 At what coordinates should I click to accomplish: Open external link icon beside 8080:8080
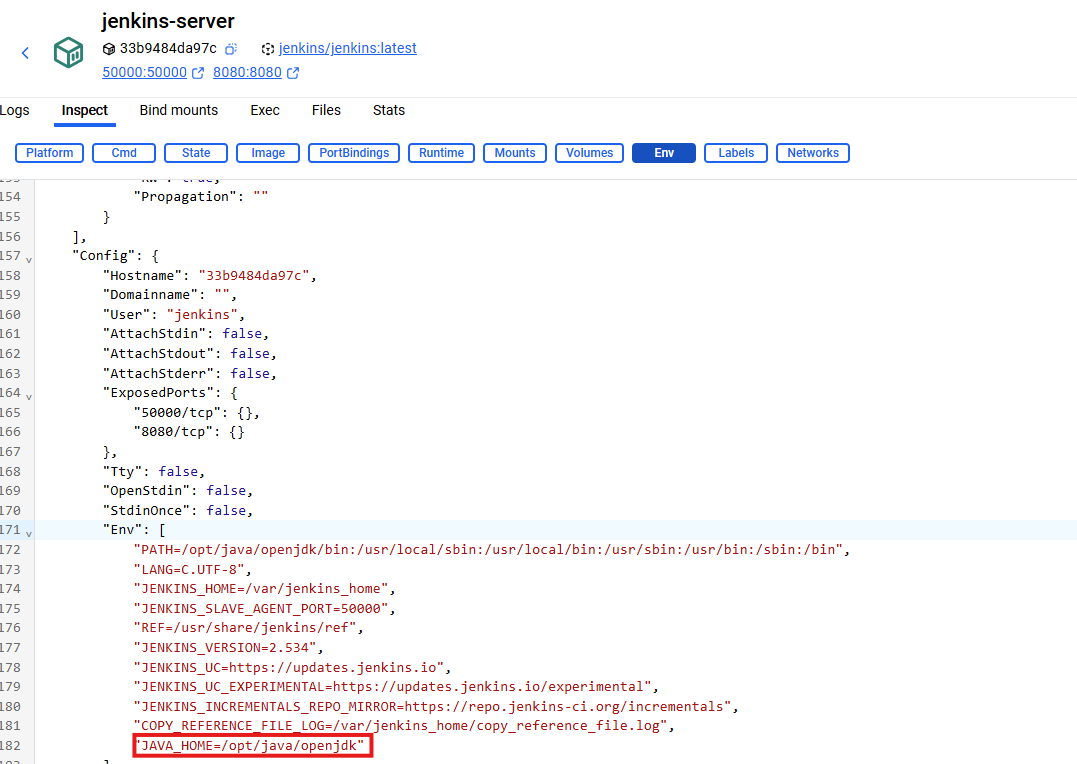[293, 73]
